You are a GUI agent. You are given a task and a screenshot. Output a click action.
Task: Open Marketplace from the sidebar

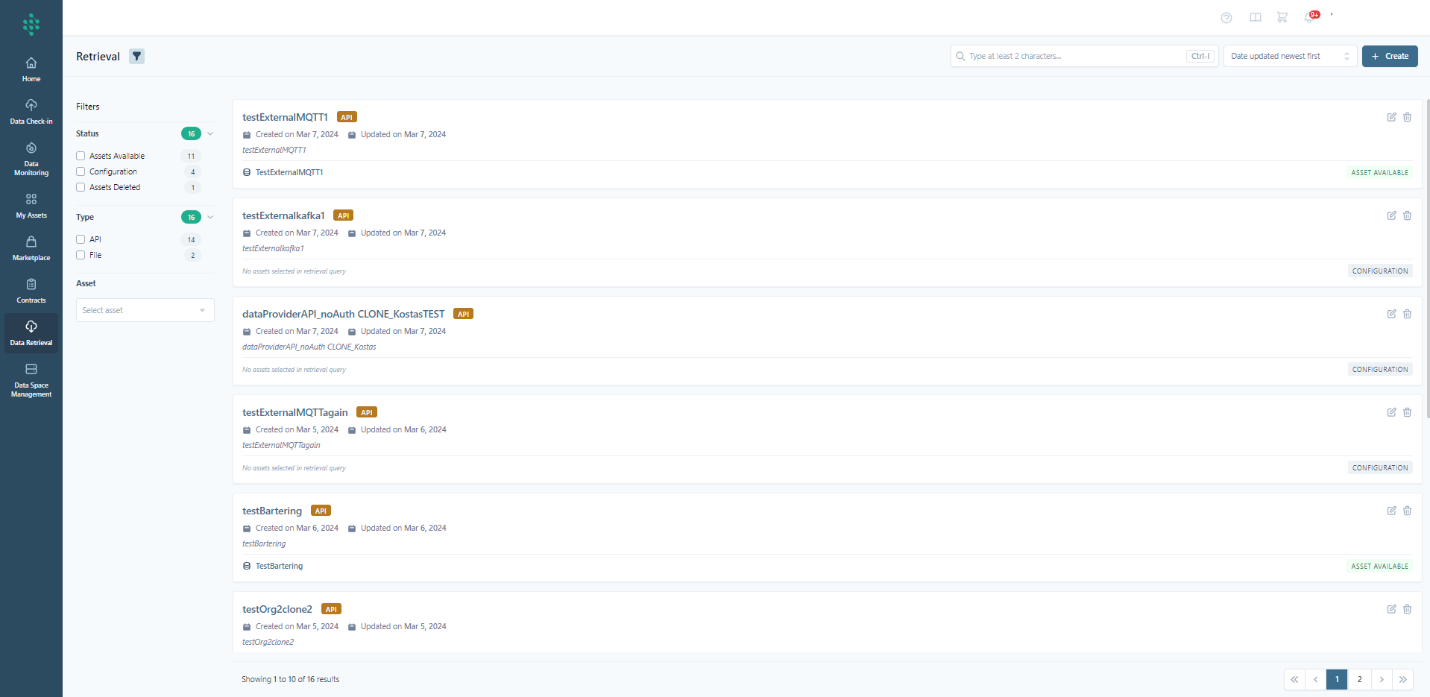coord(31,248)
